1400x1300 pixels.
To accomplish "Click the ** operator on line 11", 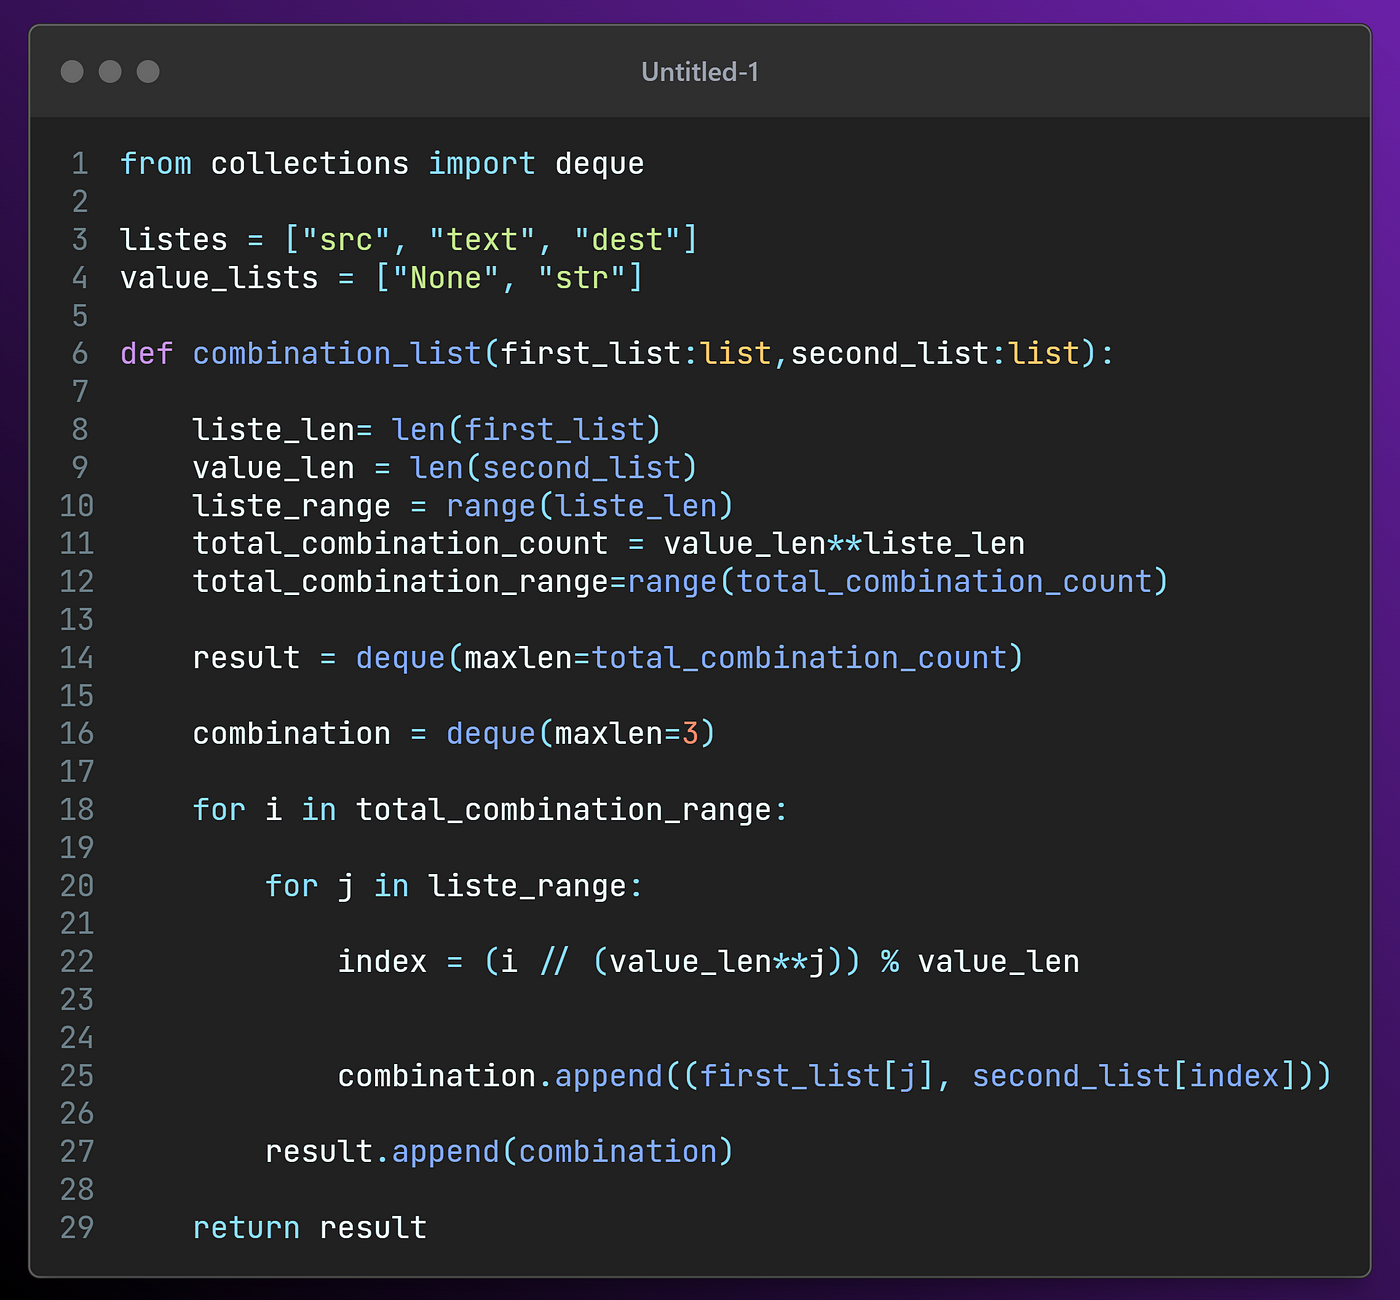I will click(845, 543).
